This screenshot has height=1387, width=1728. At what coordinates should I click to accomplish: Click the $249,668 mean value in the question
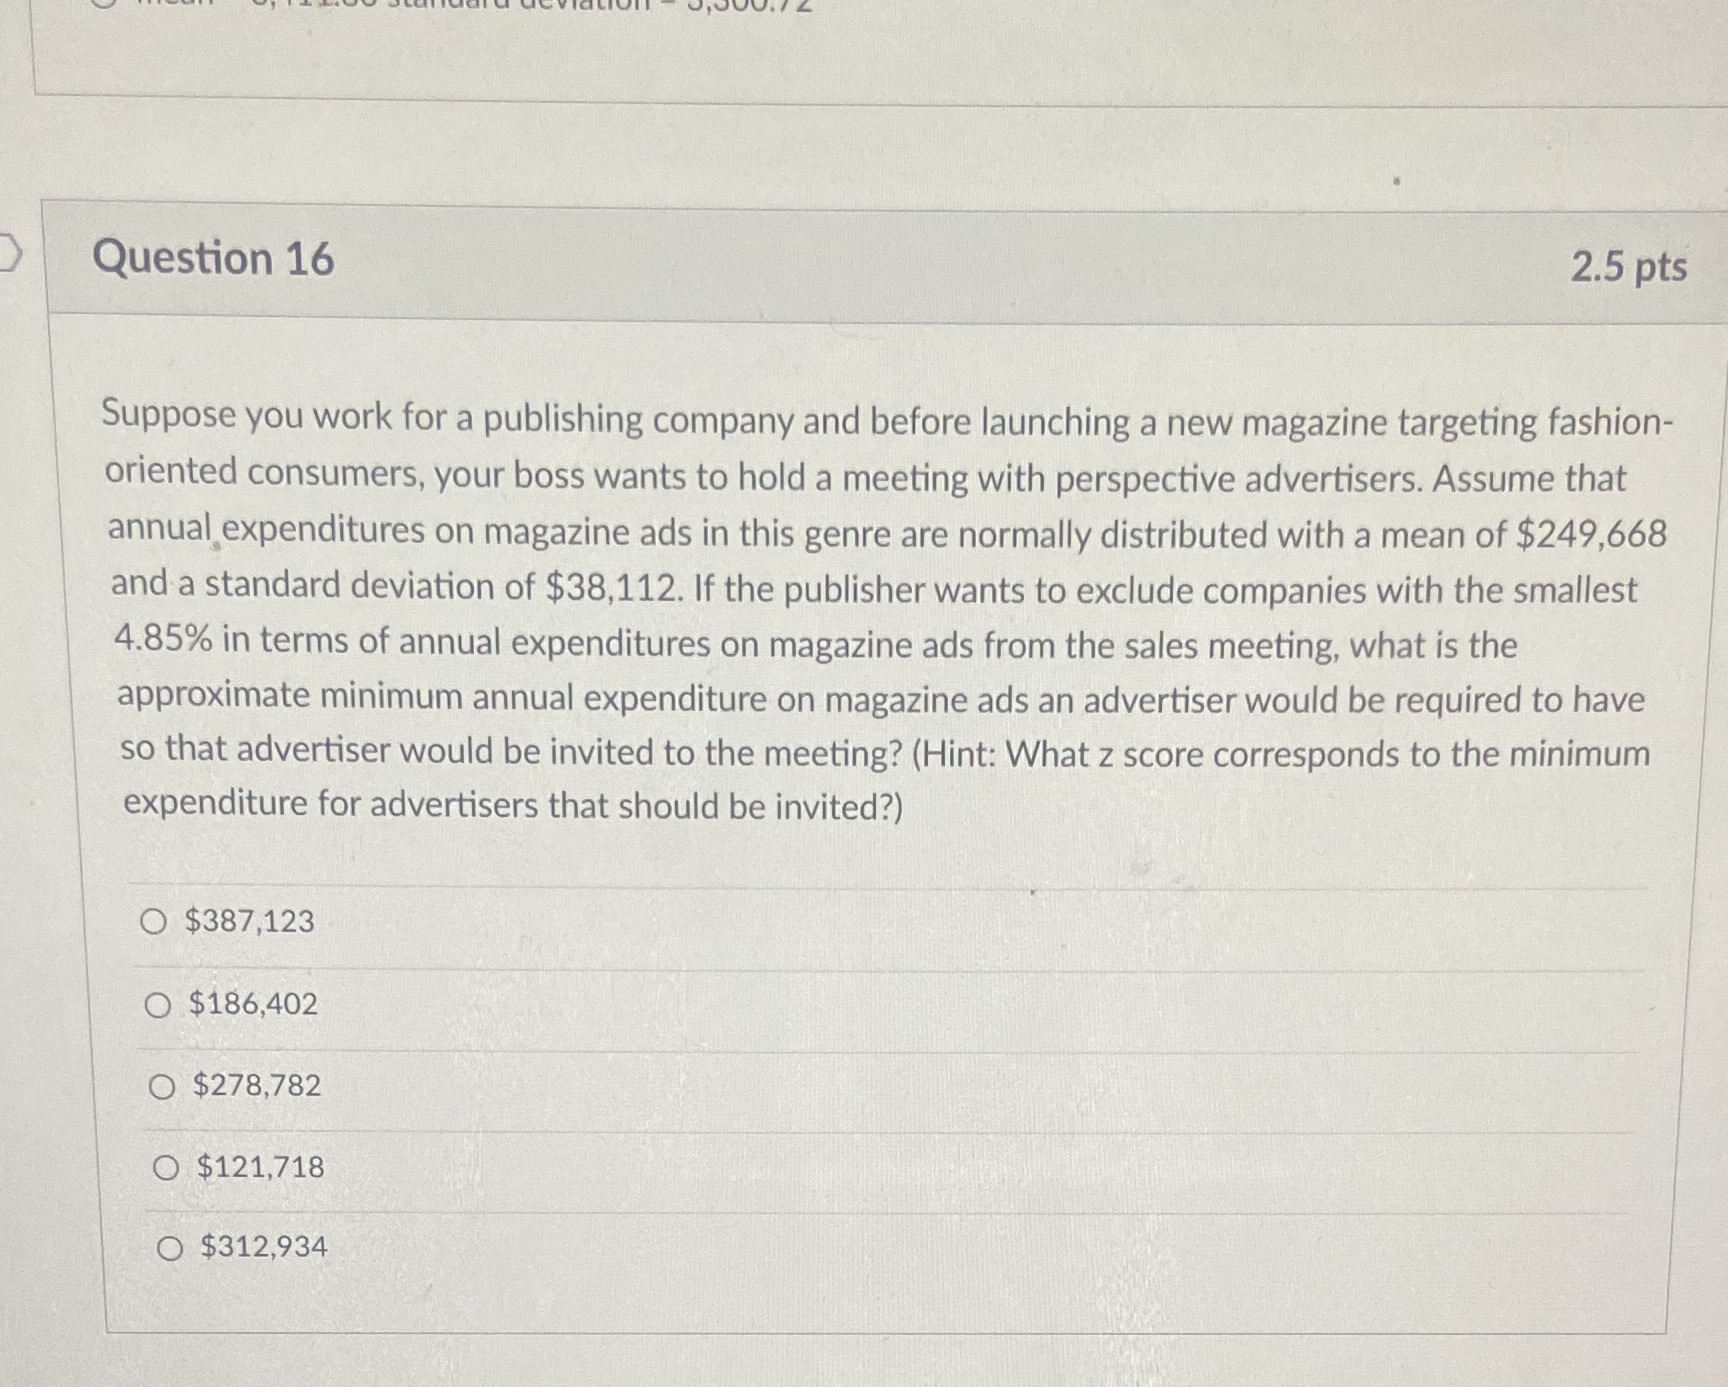coord(1591,535)
